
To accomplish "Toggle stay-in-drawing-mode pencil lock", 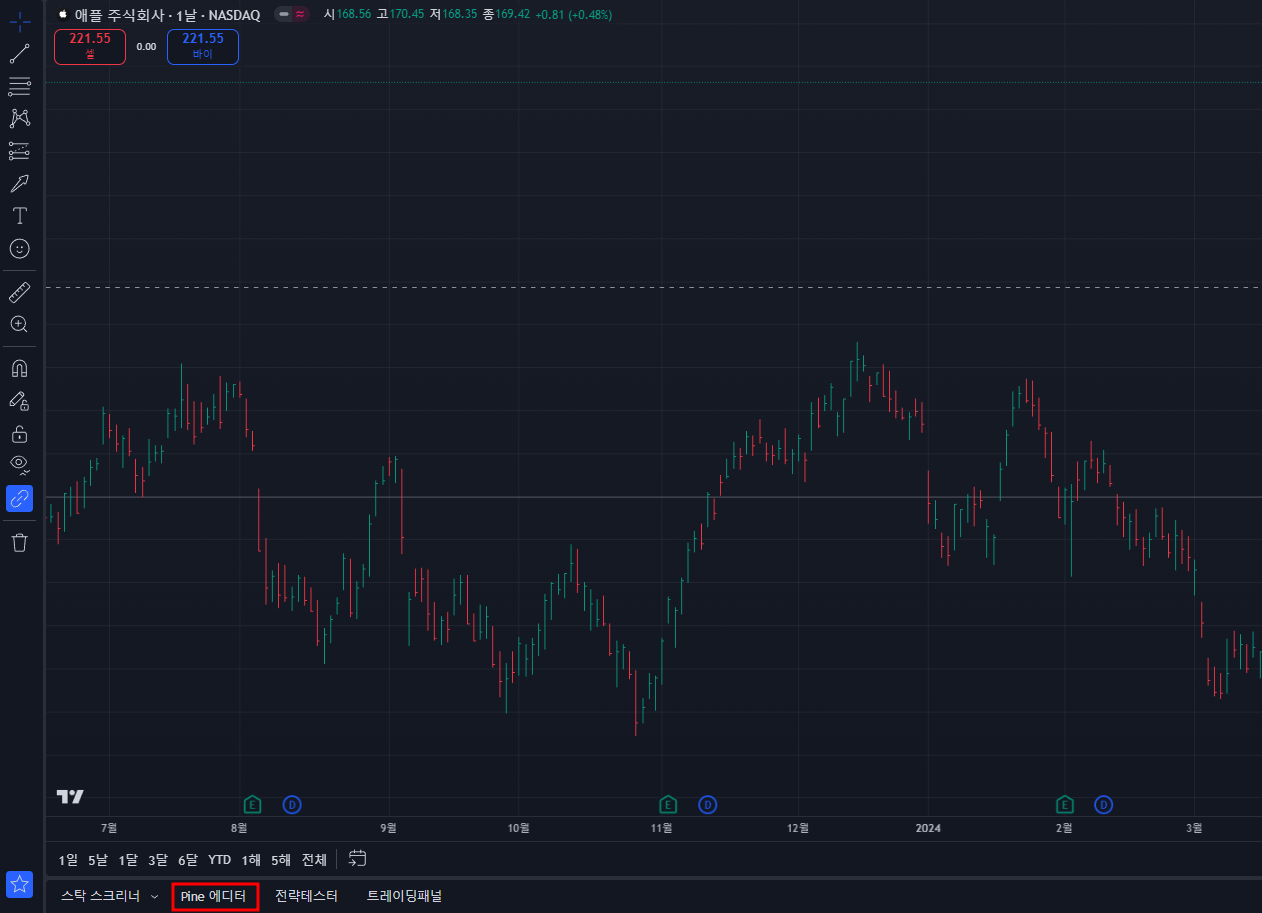I will coord(19,401).
